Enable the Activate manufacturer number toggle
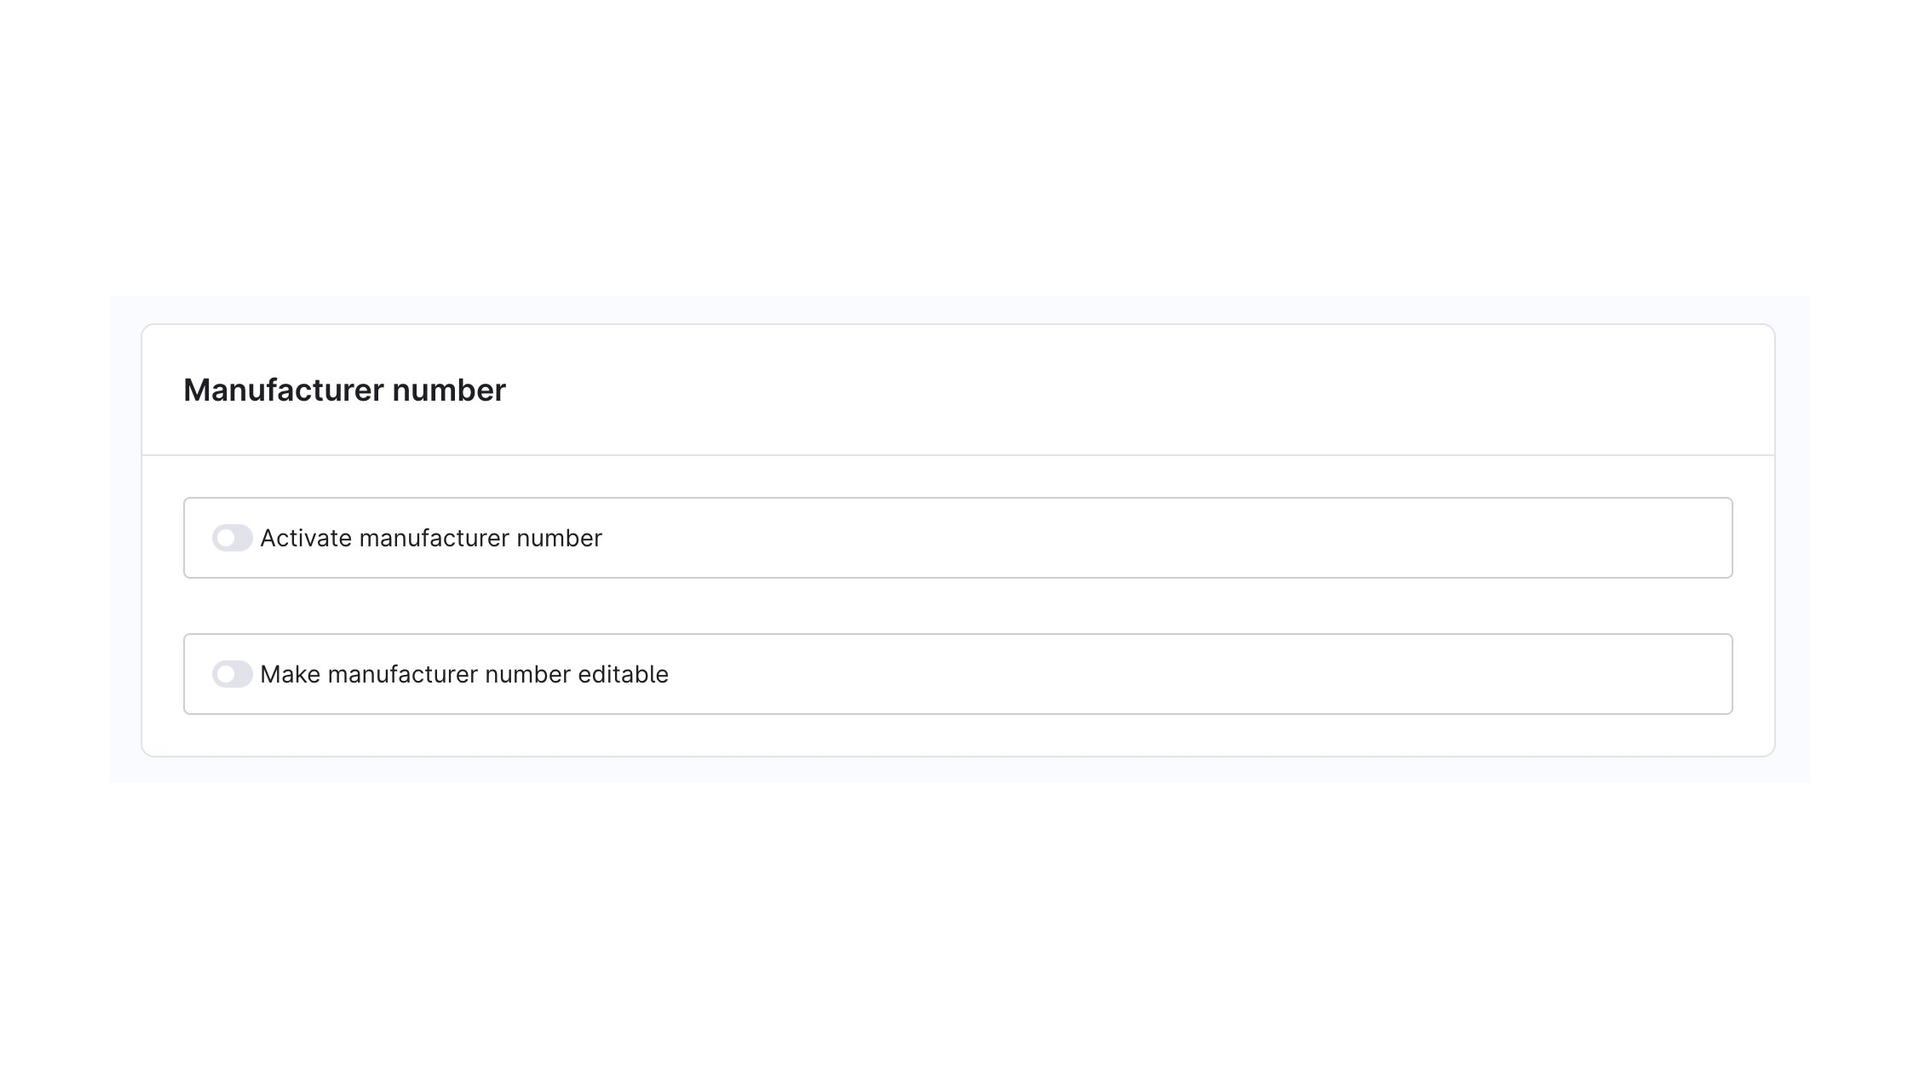This screenshot has height=1080, width=1920. [232, 538]
